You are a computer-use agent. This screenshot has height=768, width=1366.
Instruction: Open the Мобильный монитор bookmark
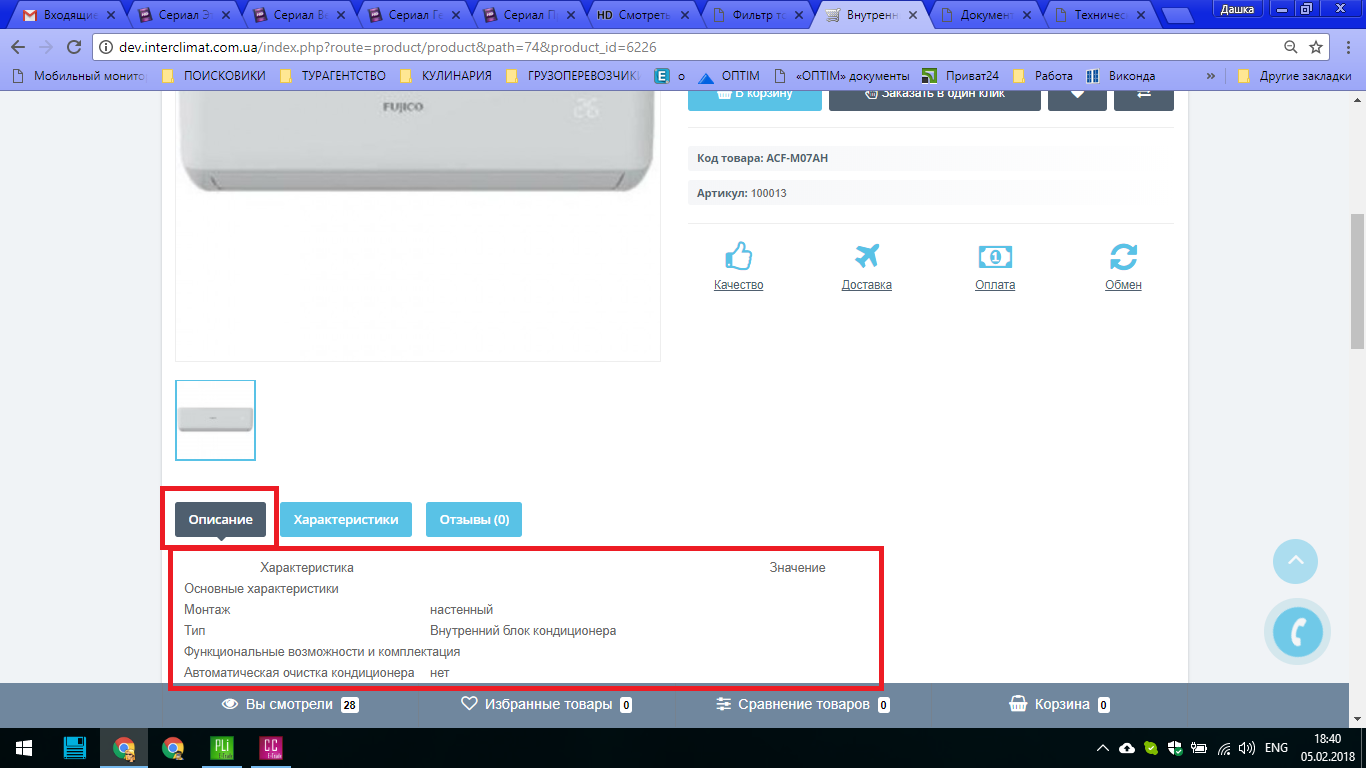tap(79, 75)
